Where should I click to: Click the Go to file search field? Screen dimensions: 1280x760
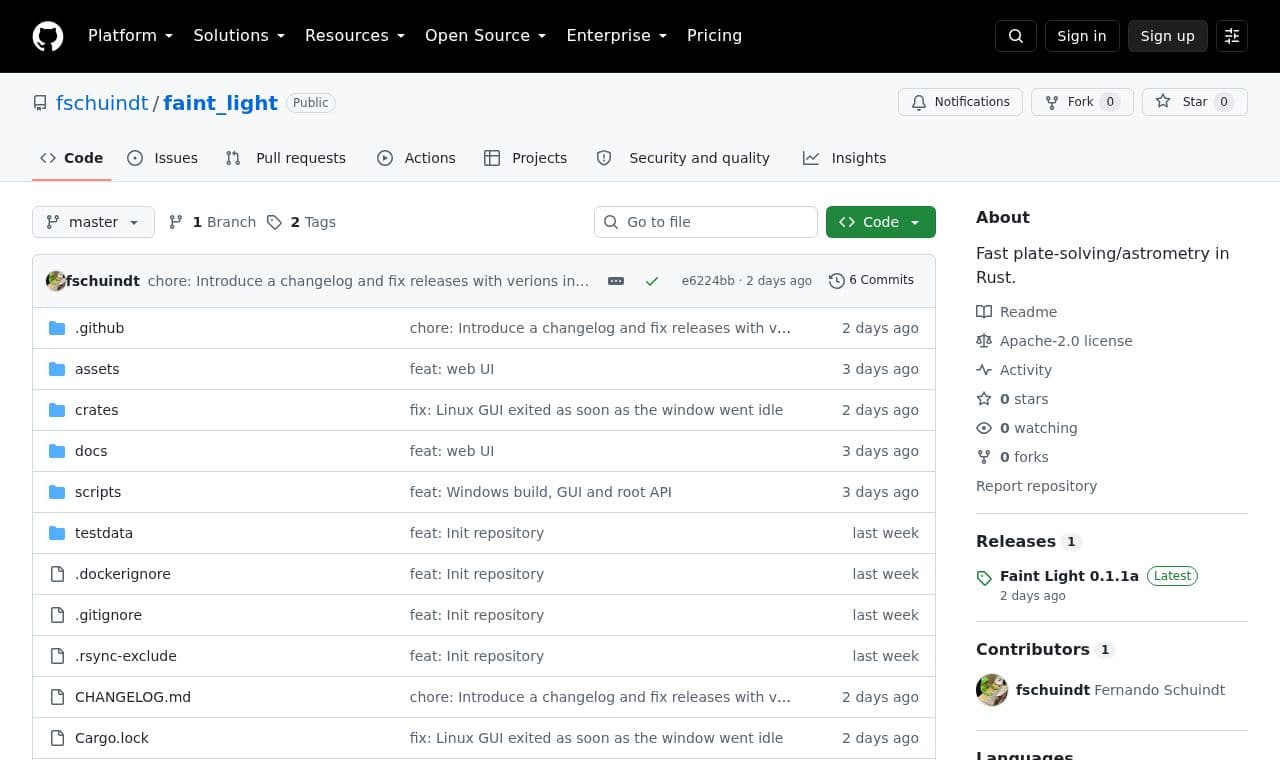coord(706,222)
